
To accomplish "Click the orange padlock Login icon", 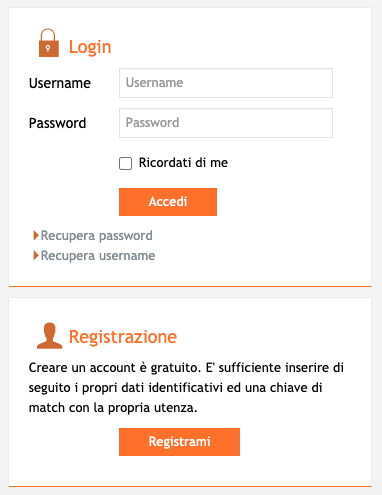I will pyautogui.click(x=49, y=43).
